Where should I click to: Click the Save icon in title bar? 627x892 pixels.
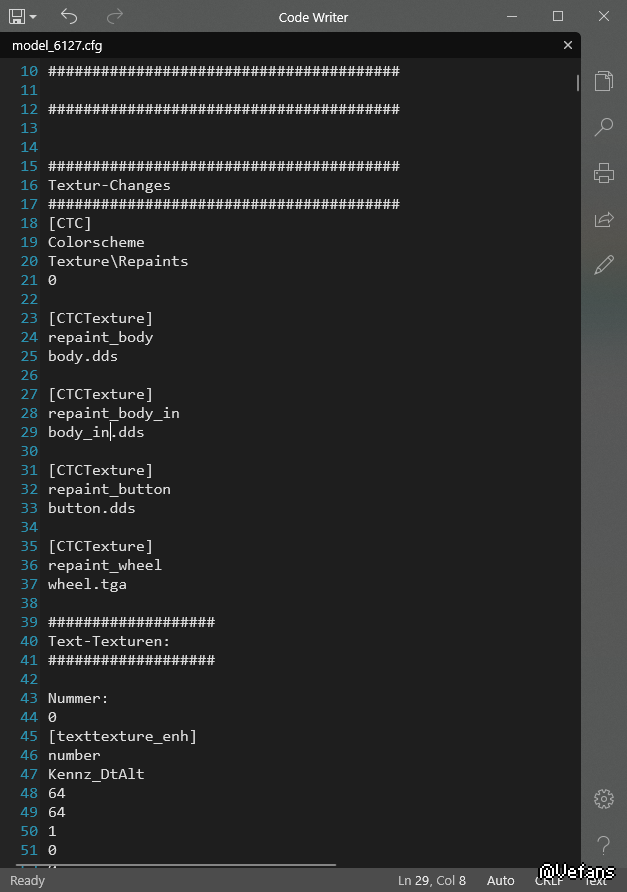[17, 16]
